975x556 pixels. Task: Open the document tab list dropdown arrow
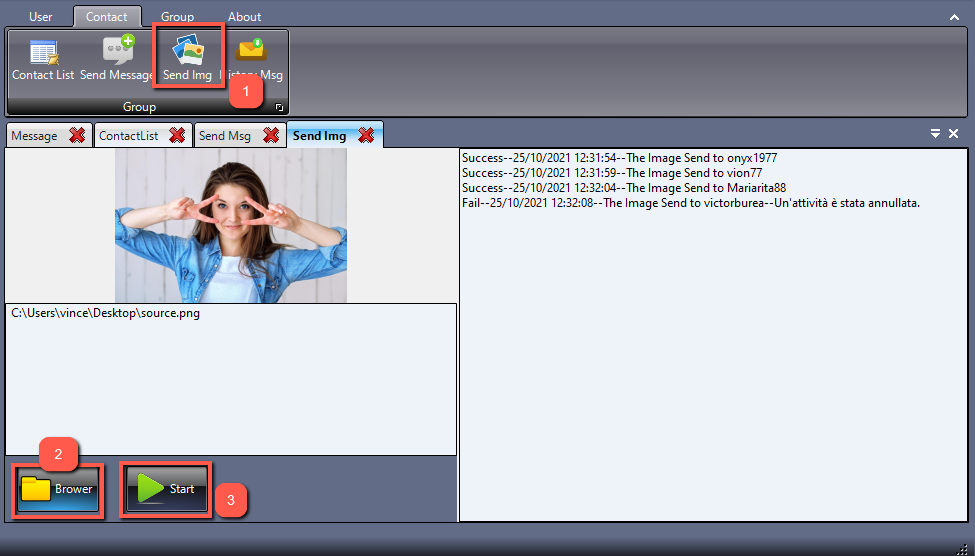tap(935, 134)
